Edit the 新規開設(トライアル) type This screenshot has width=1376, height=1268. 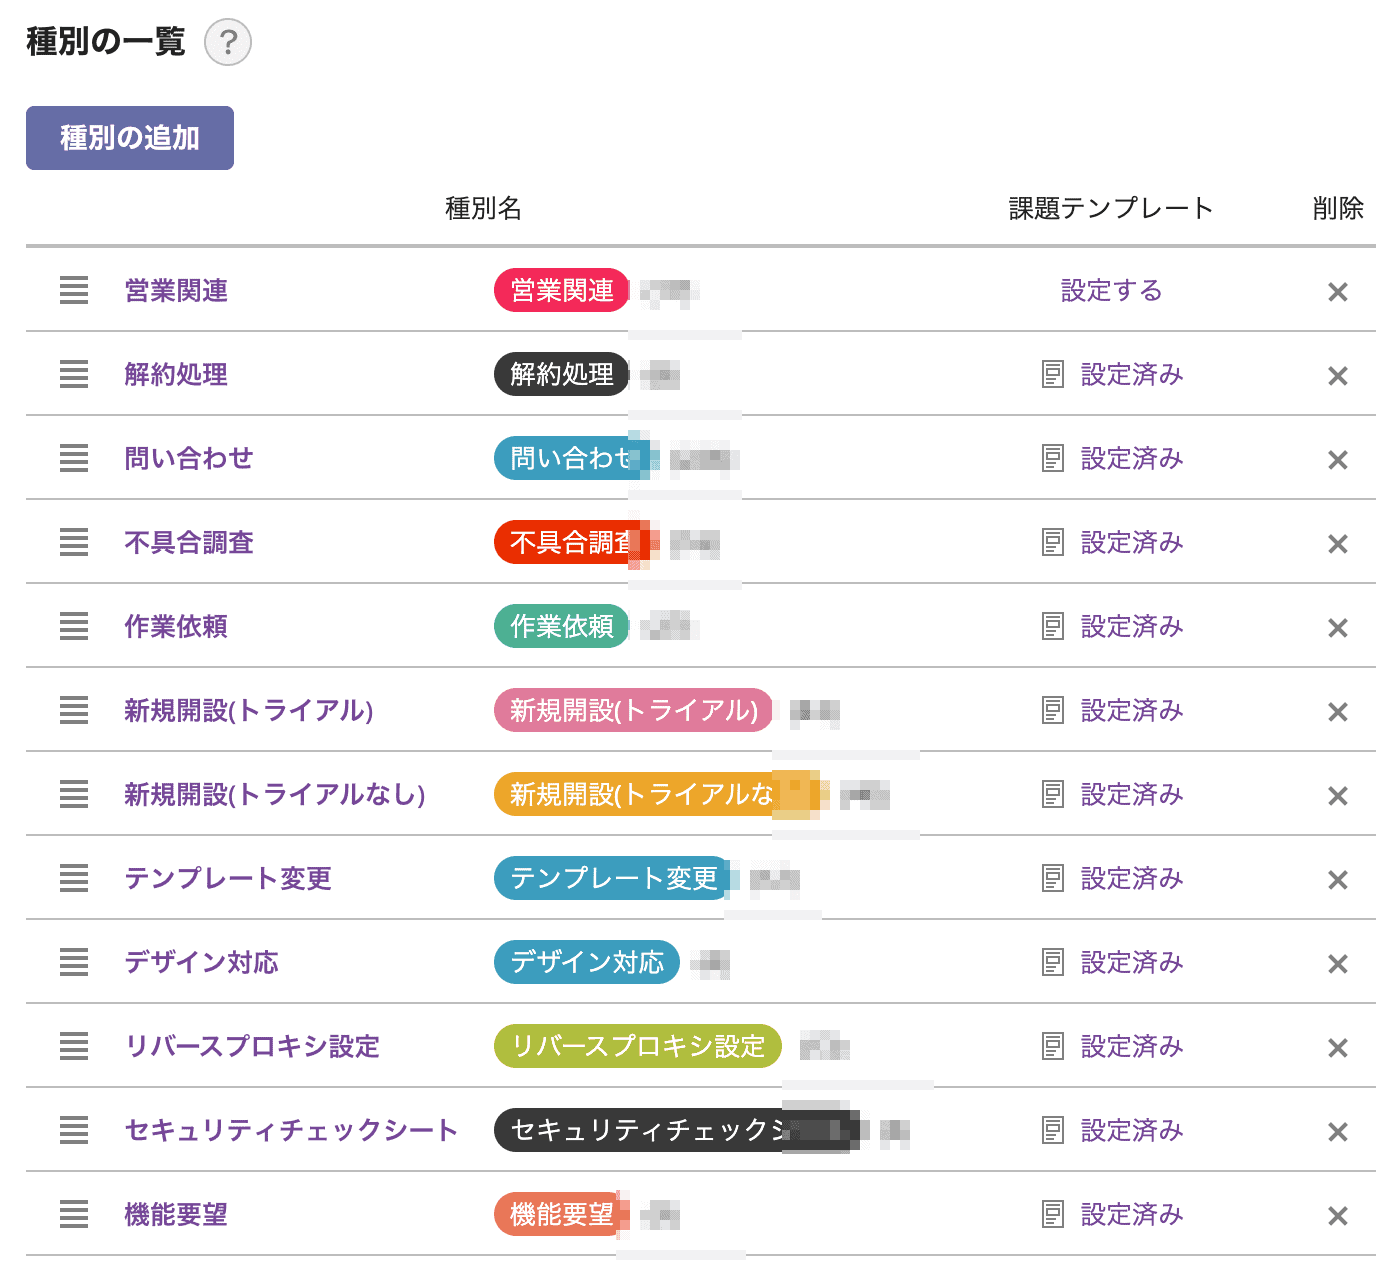pyautogui.click(x=249, y=711)
